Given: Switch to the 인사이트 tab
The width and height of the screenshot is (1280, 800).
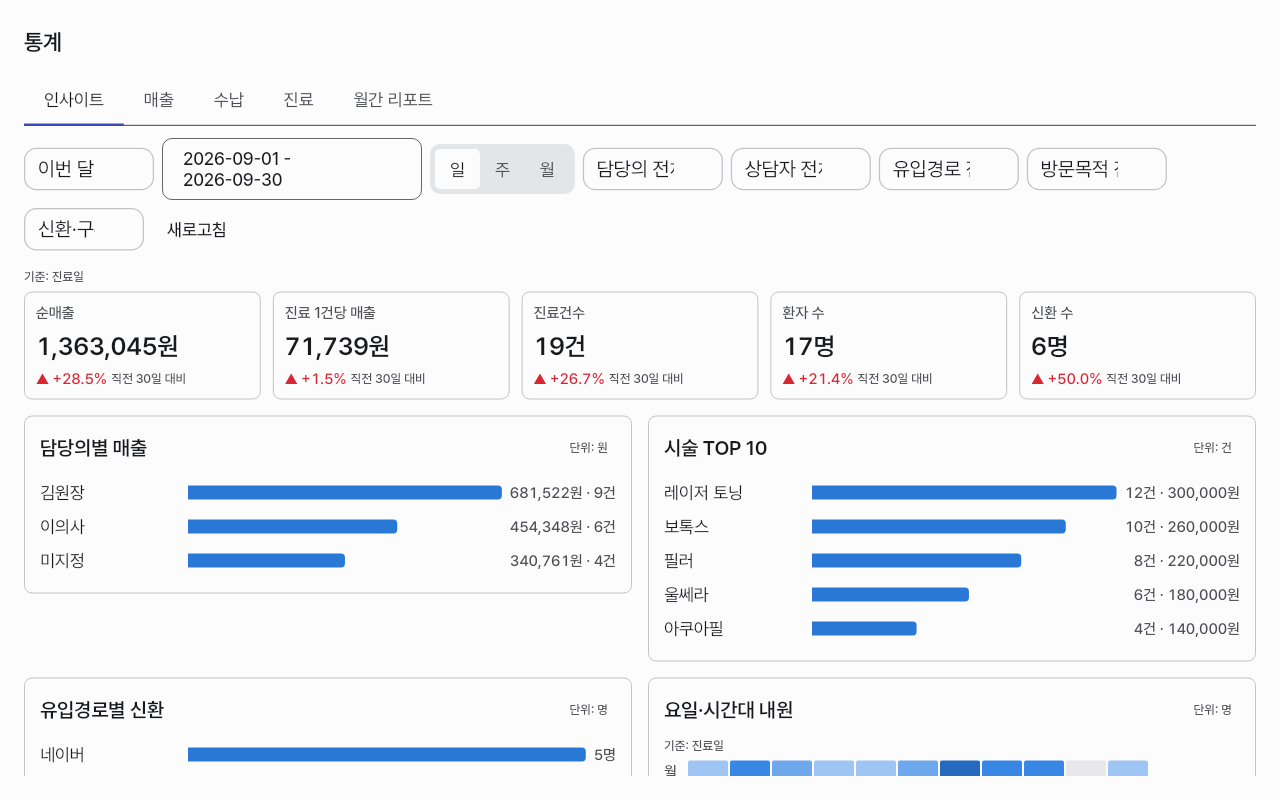Looking at the screenshot, I should click(x=74, y=100).
